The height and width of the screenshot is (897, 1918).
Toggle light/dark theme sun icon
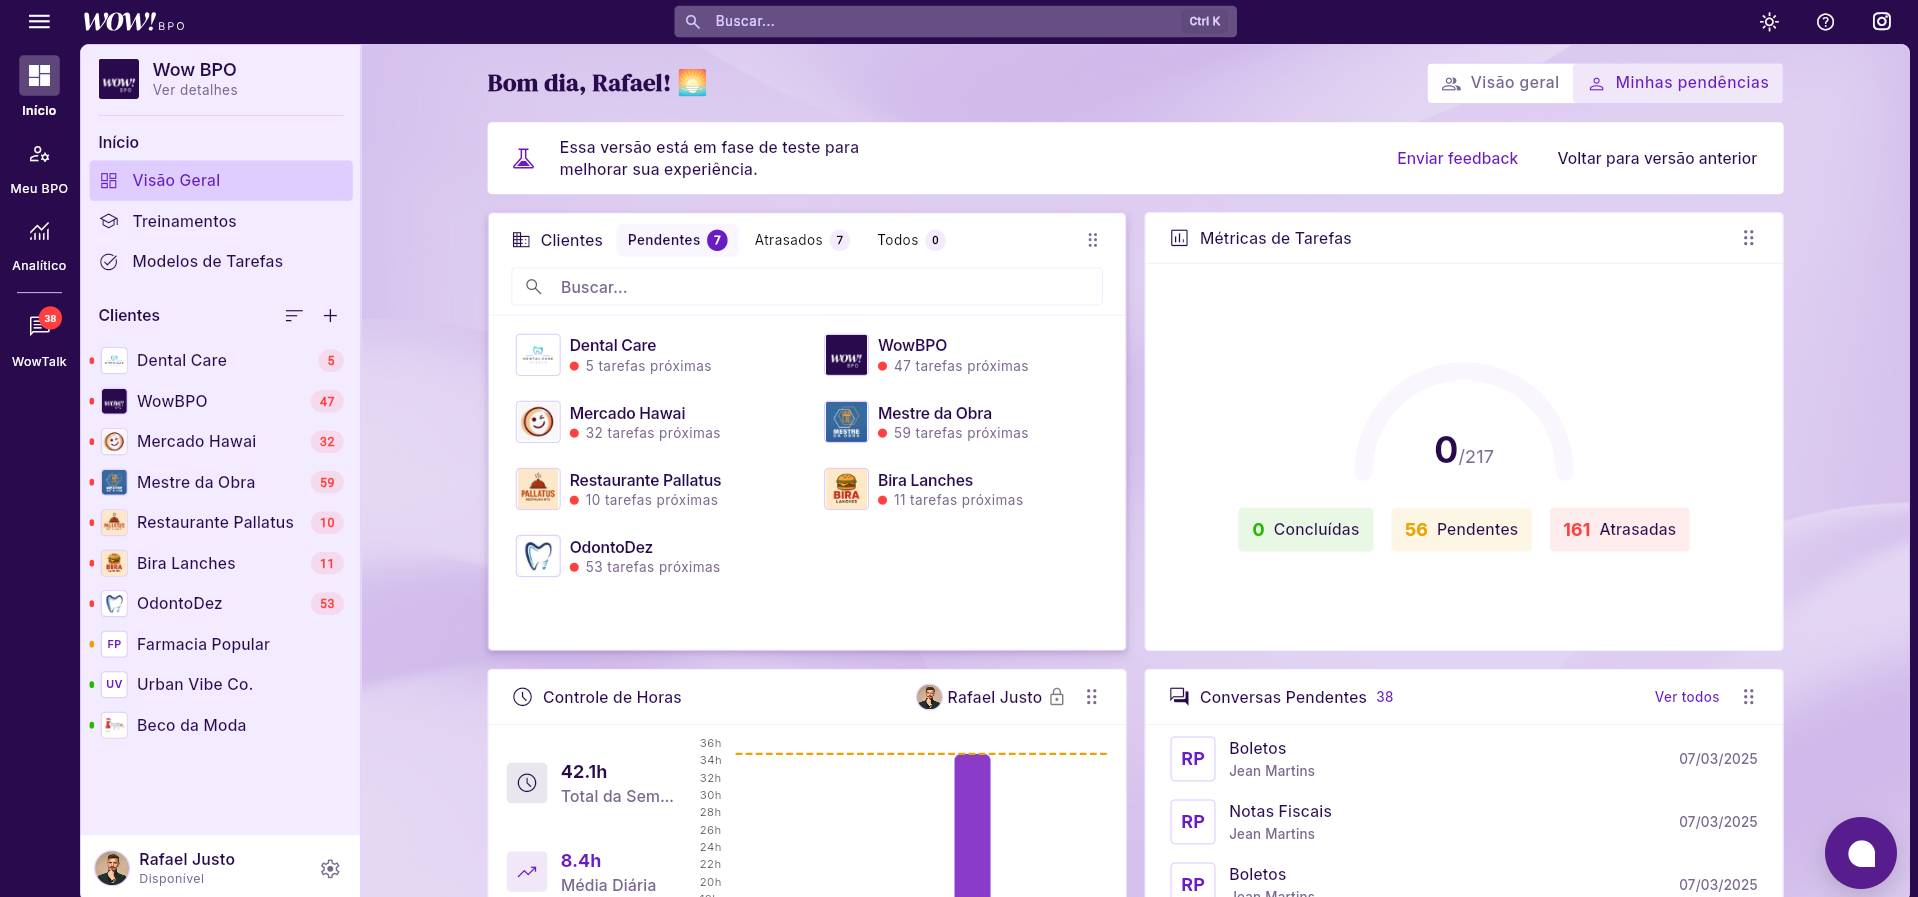(1769, 22)
